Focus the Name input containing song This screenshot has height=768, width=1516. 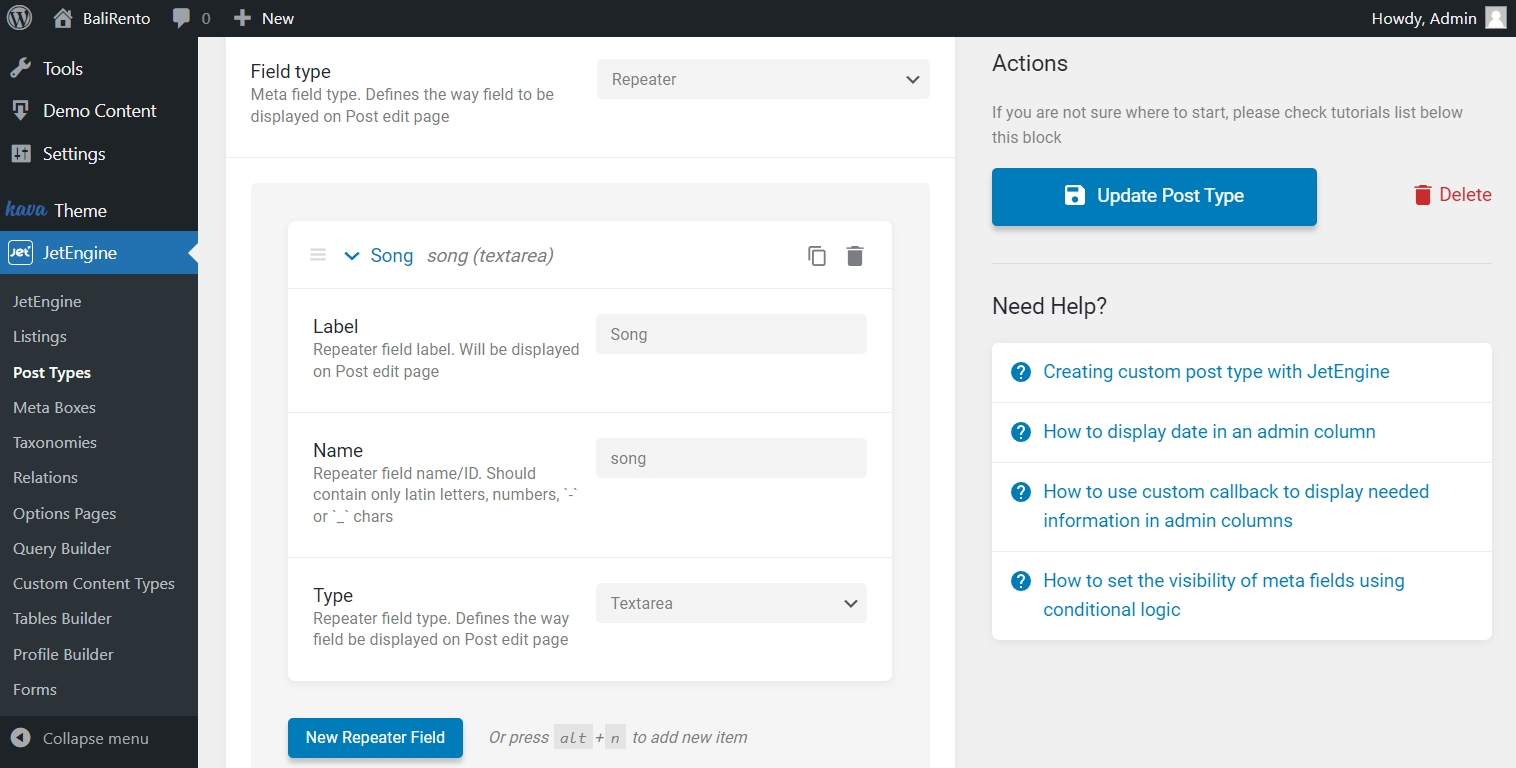(731, 458)
